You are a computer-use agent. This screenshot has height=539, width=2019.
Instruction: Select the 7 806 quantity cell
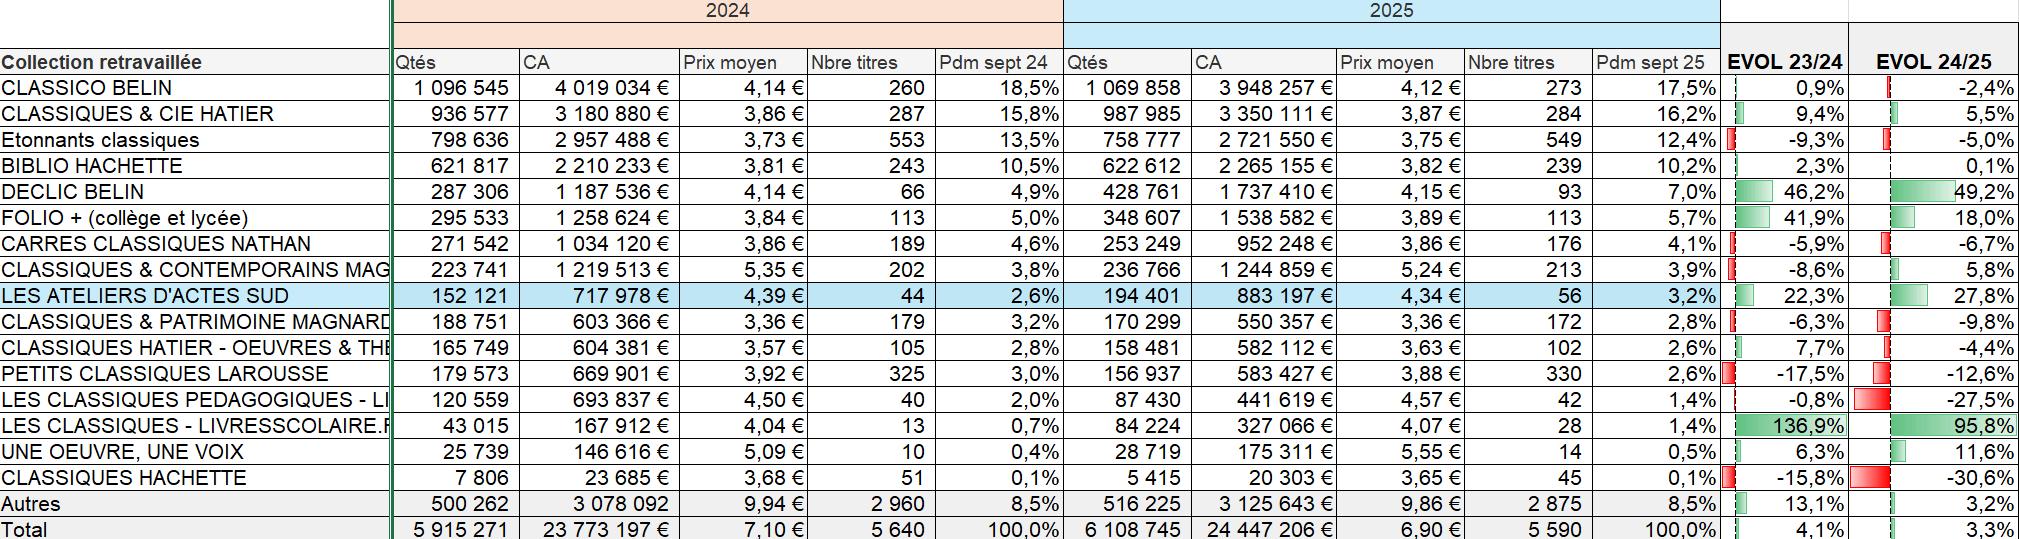pos(456,478)
